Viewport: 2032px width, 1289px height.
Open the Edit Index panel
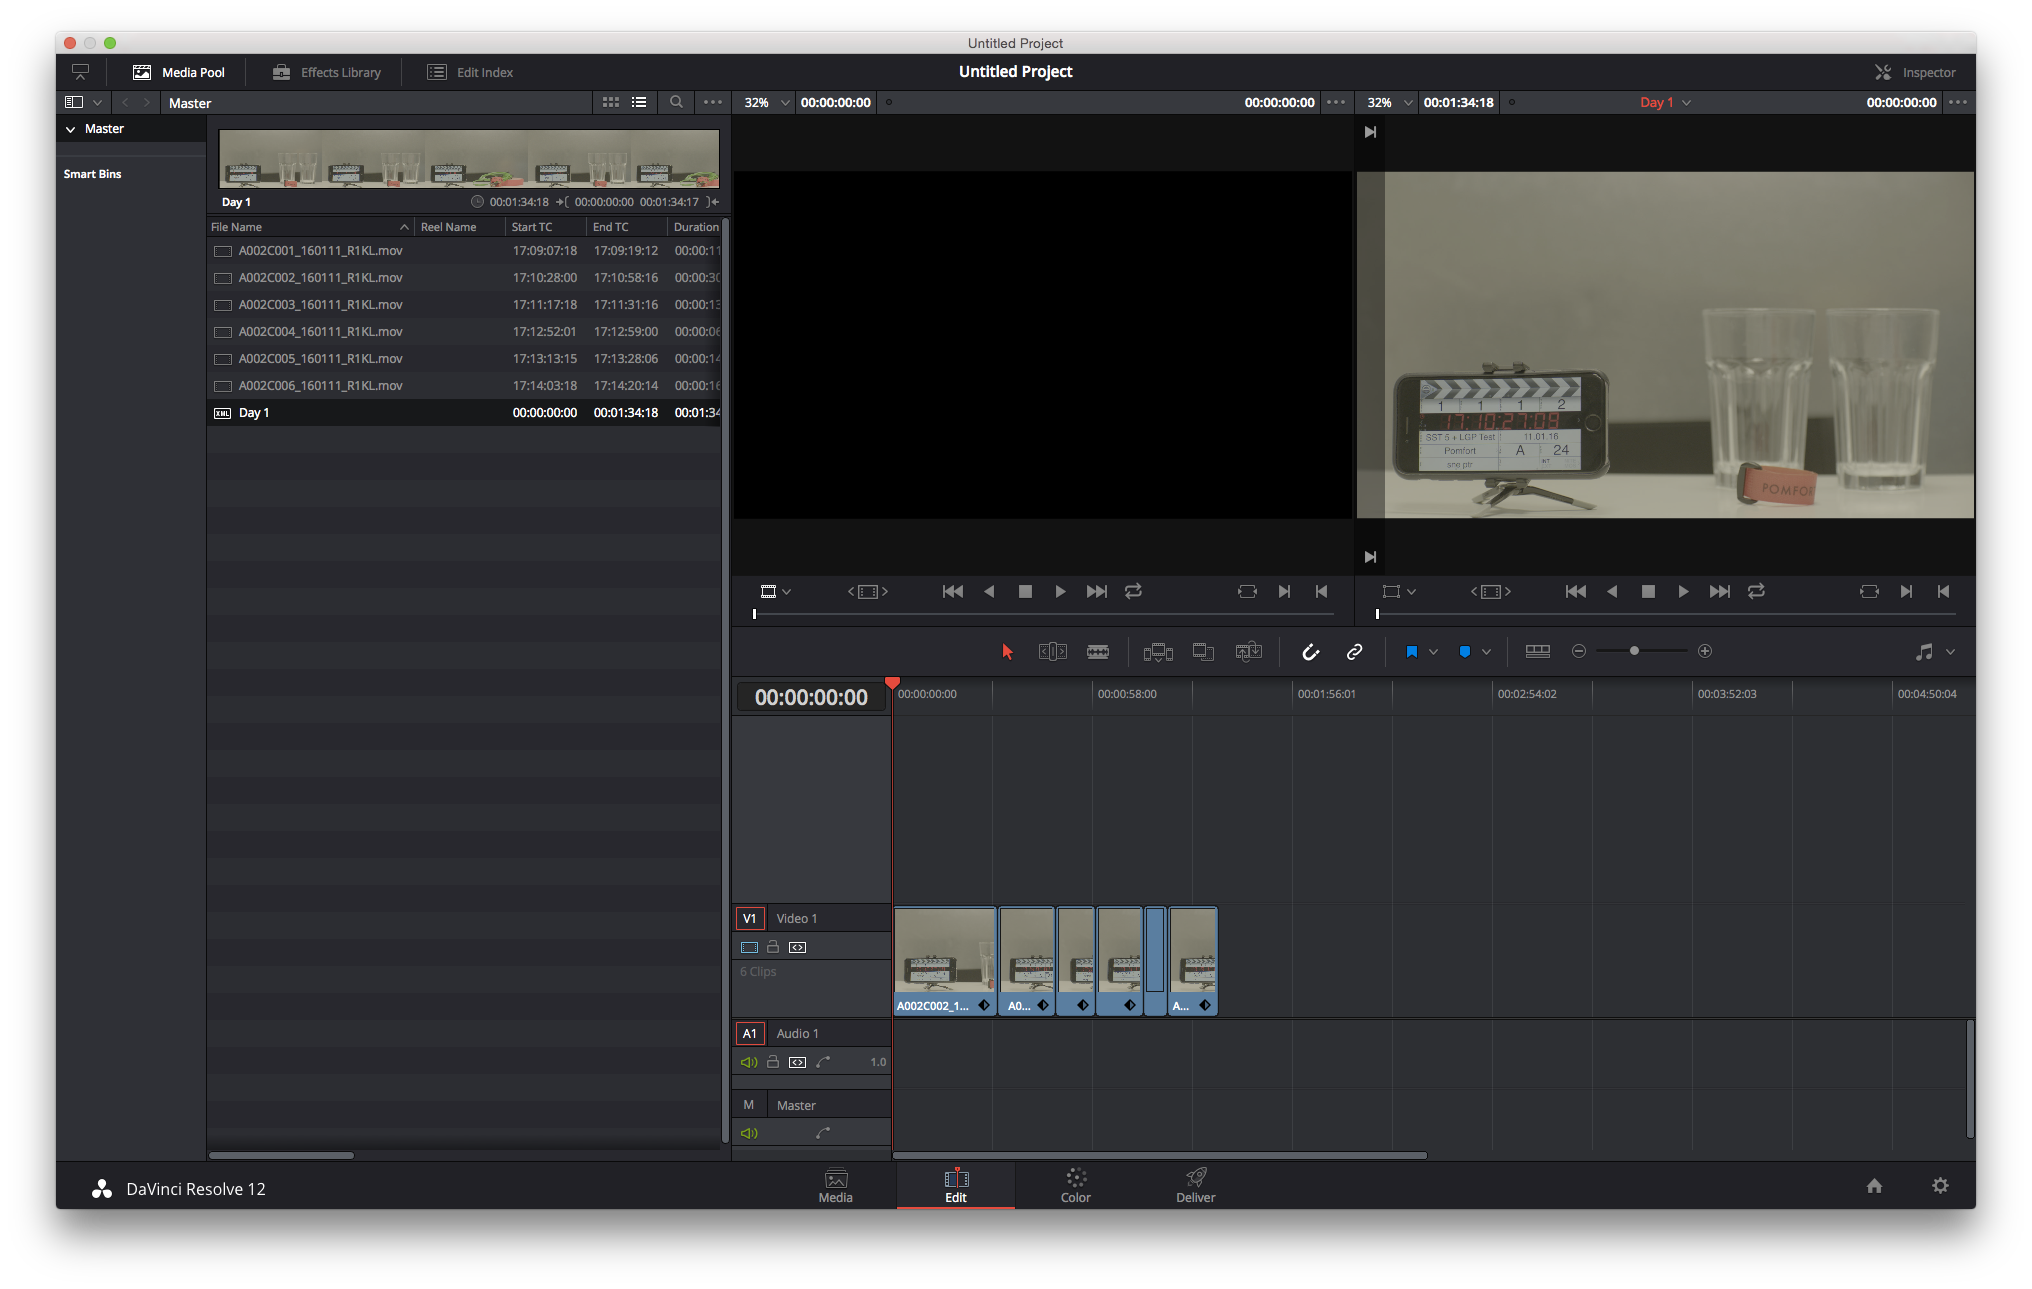tap(470, 72)
